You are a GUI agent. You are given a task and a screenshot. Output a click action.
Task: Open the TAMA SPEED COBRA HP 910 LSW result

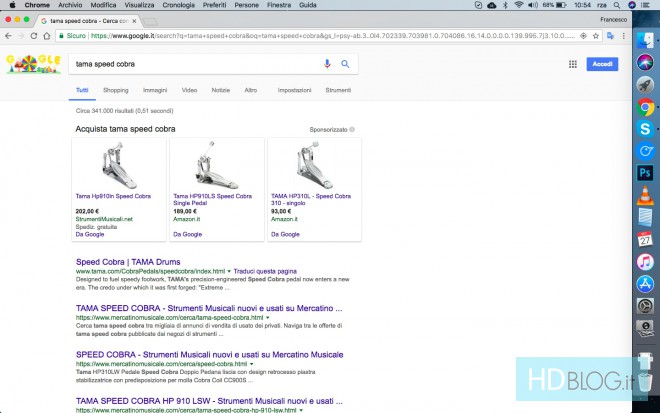(x=209, y=401)
